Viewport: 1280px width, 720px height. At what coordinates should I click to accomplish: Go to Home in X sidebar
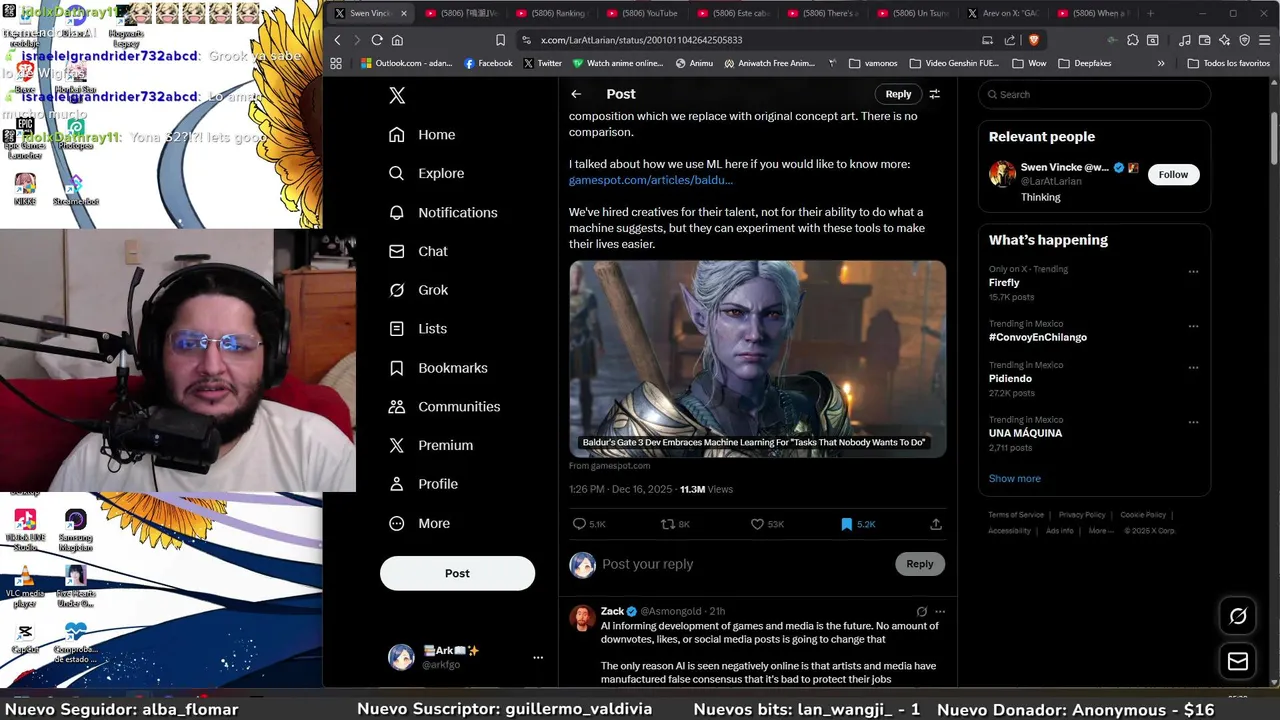pyautogui.click(x=422, y=135)
